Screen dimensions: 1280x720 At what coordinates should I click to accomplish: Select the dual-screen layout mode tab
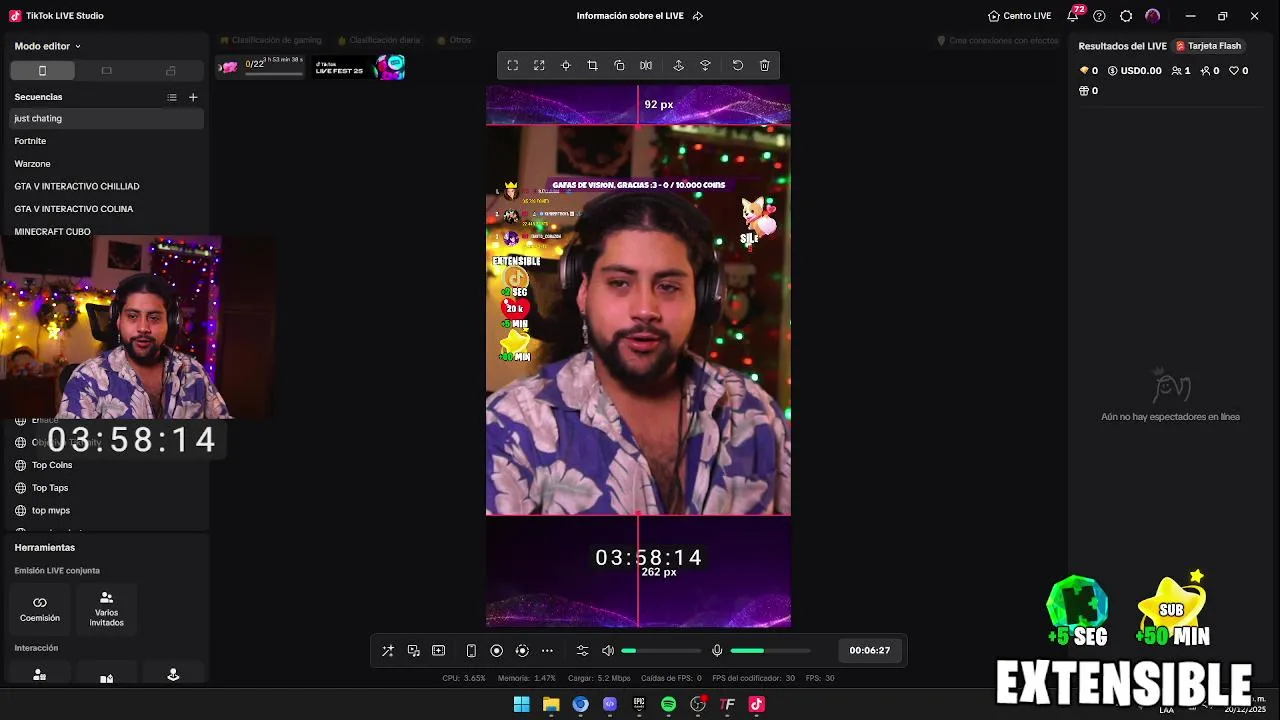170,71
